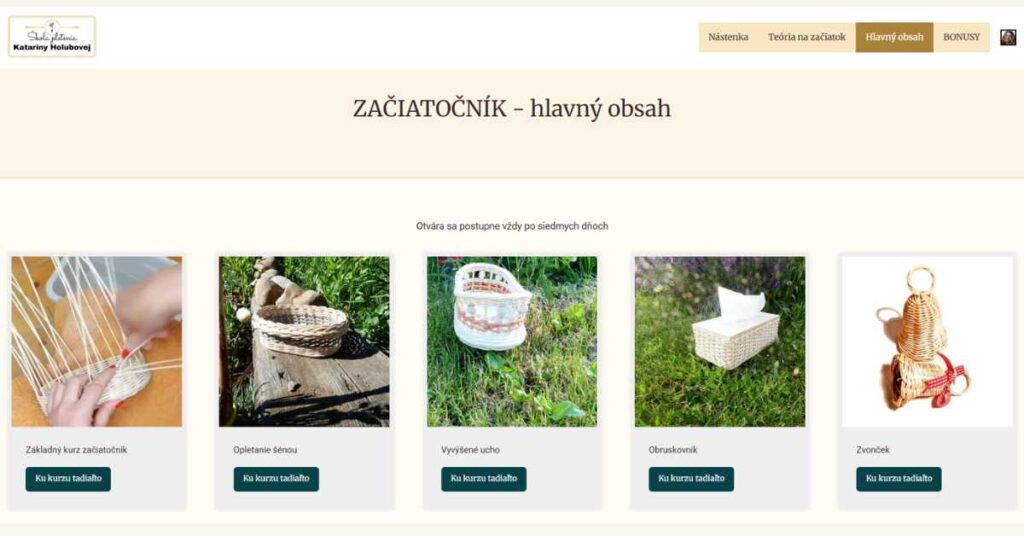The width and height of the screenshot is (1024, 536).
Task: Open the Obruskovník tissue box image
Action: [x=720, y=341]
